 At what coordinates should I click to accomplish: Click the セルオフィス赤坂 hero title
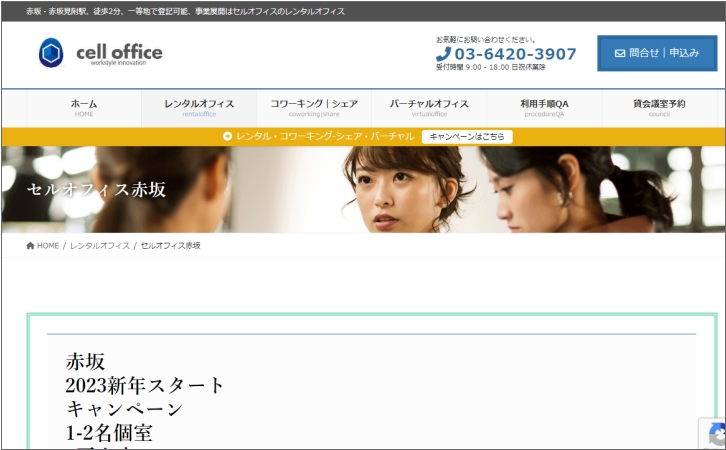click(96, 189)
